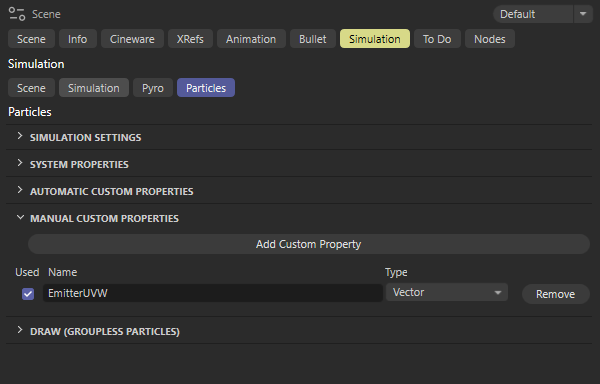600x384 pixels.
Task: Click the EmitterUVW name input field
Action: (213, 293)
